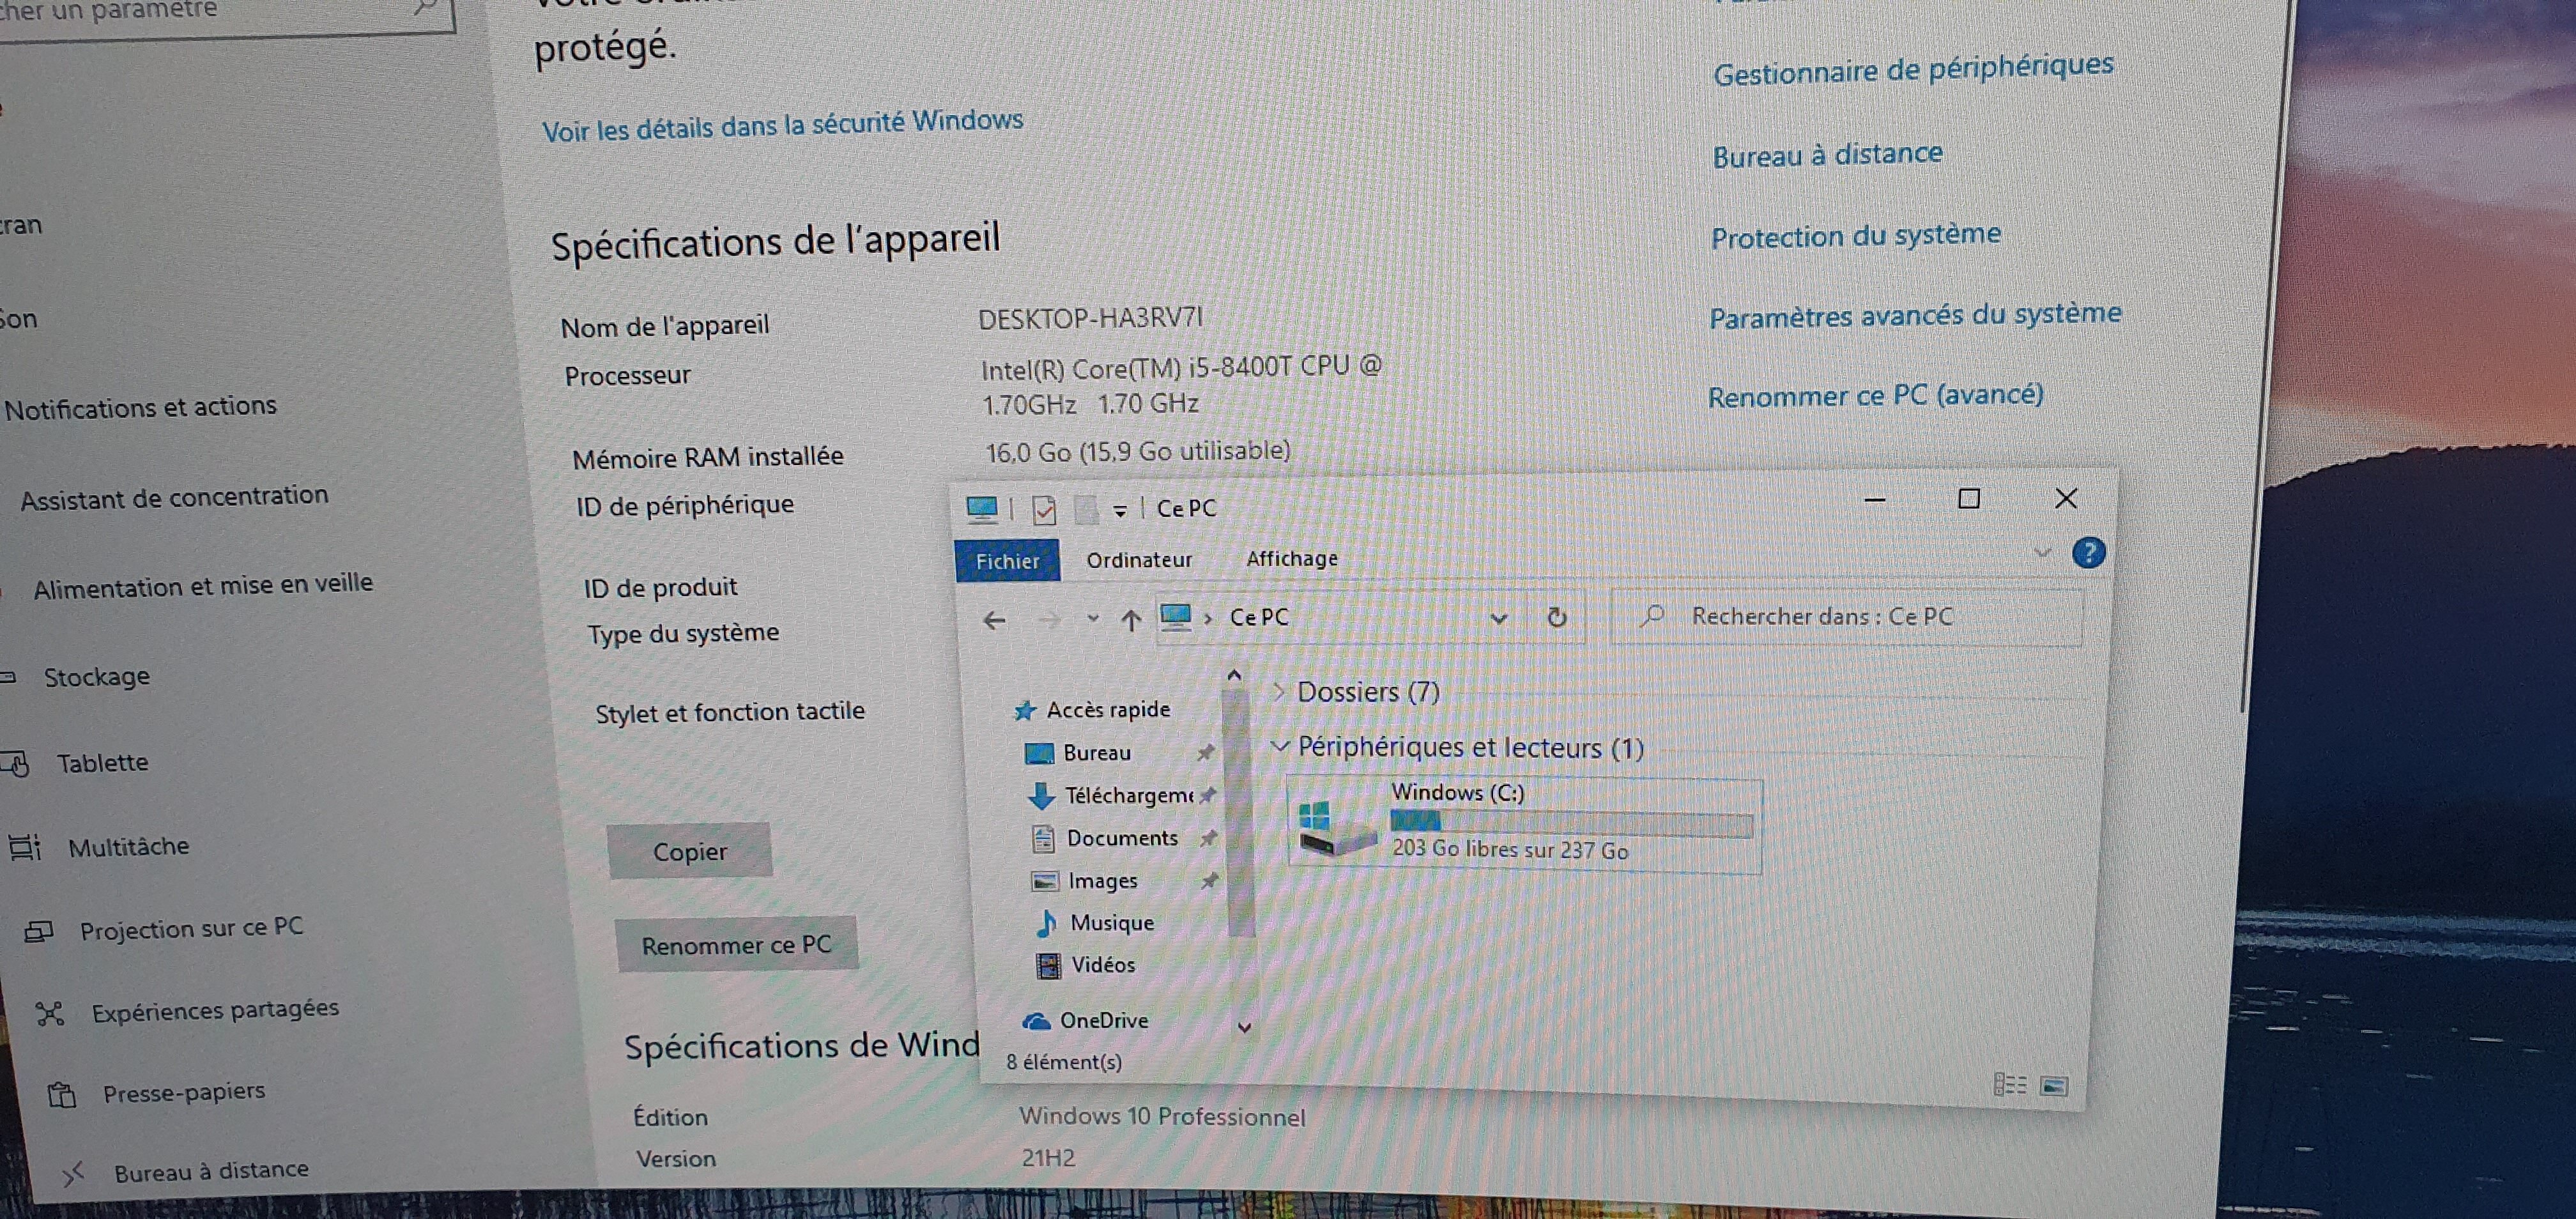This screenshot has width=2576, height=1219.
Task: Click the Téléchargements download arrow icon
Action: pyautogui.click(x=1041, y=796)
